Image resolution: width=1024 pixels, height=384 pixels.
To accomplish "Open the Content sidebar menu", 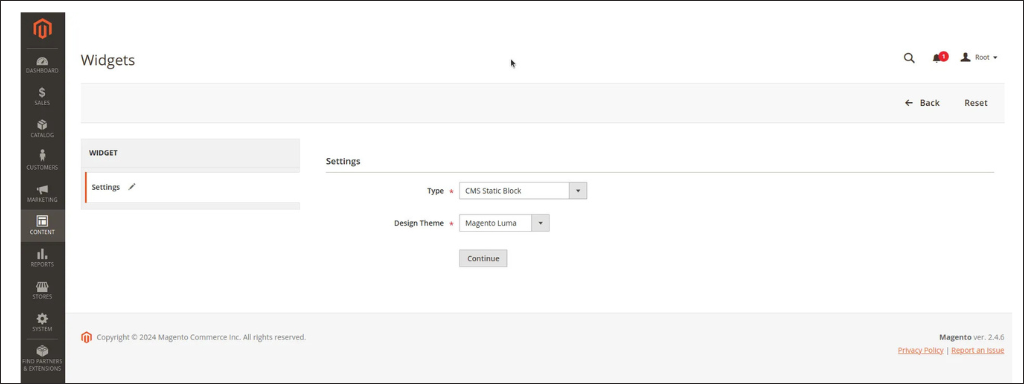I will [x=42, y=225].
